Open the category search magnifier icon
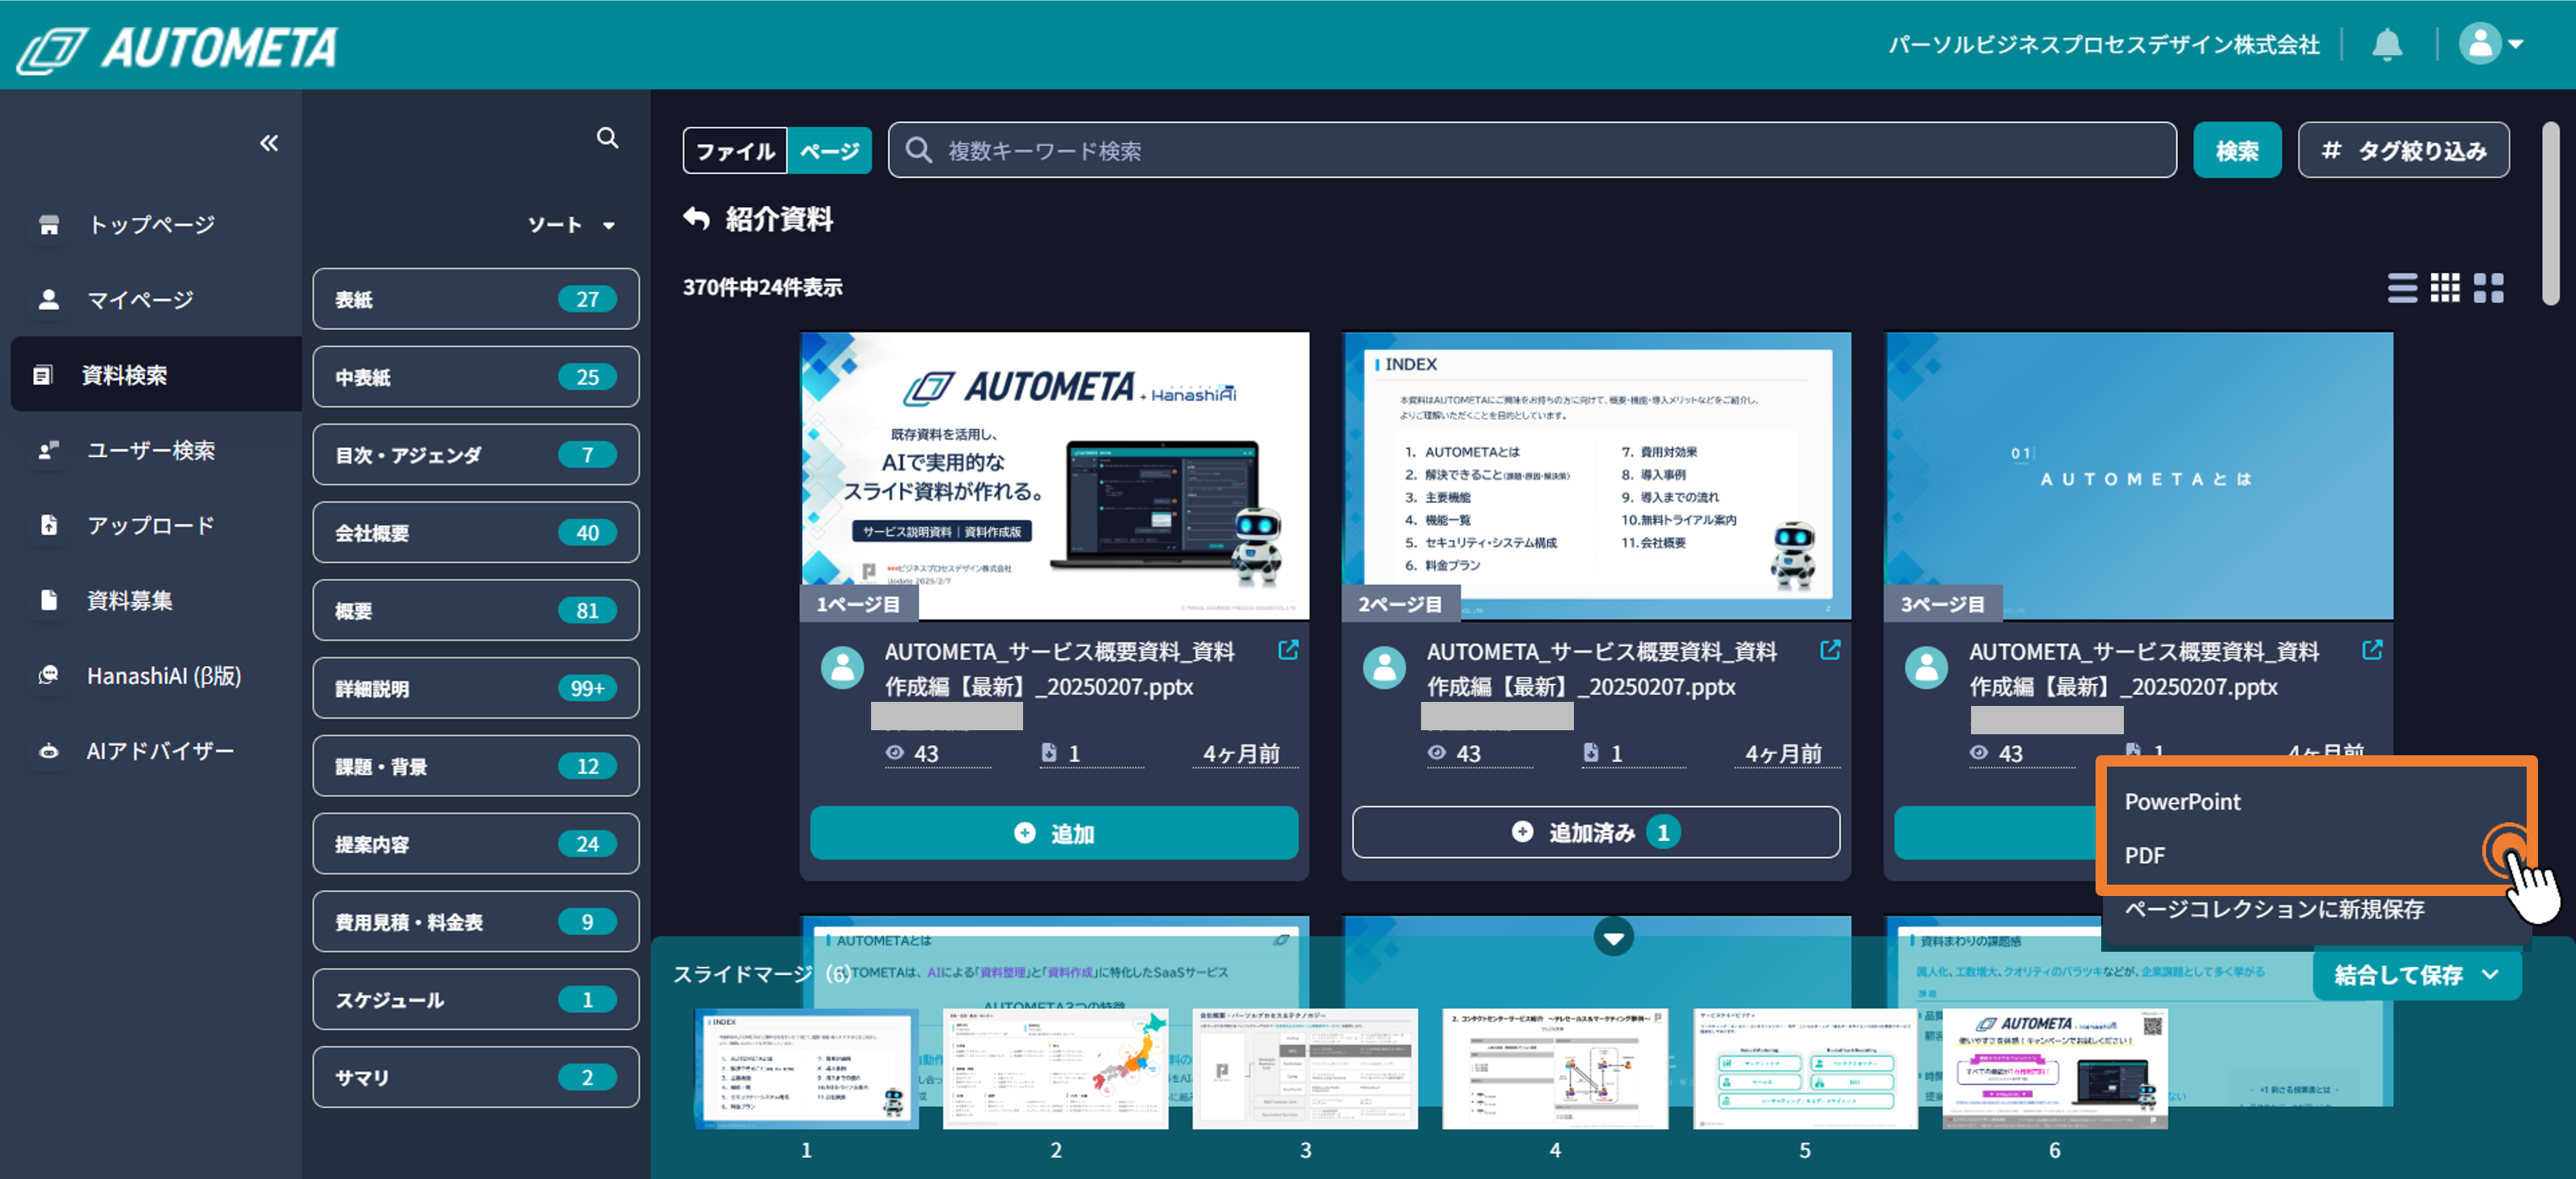This screenshot has width=2576, height=1179. pos(607,138)
